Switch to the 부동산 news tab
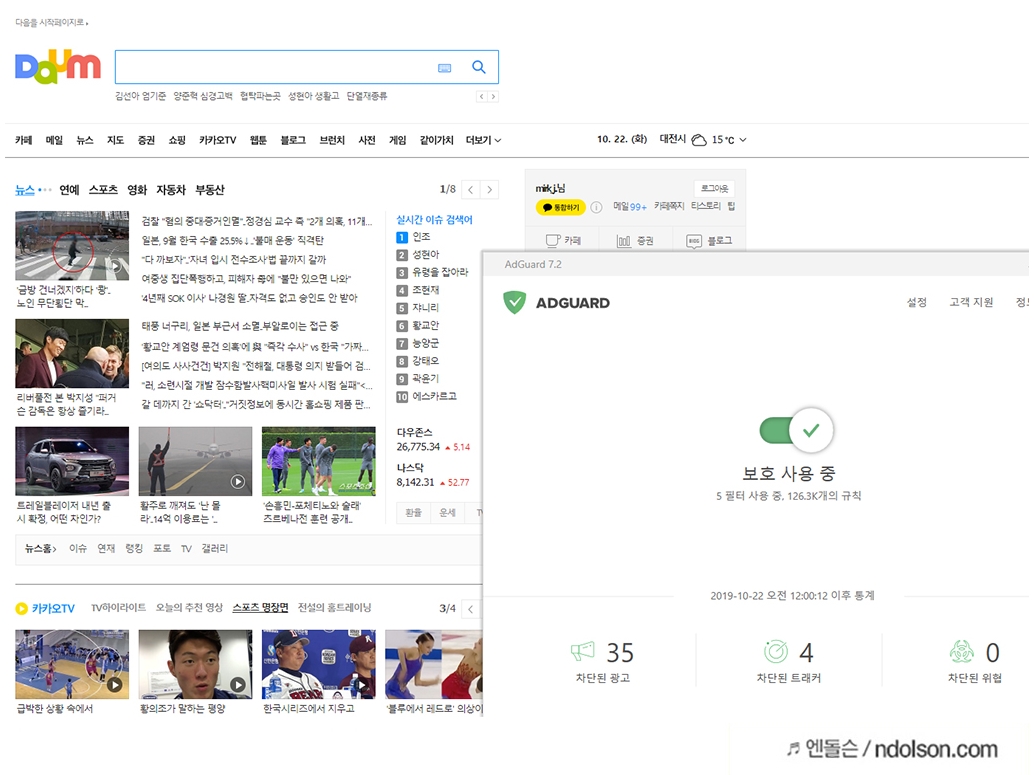The width and height of the screenshot is (1034, 775). pyautogui.click(x=210, y=190)
